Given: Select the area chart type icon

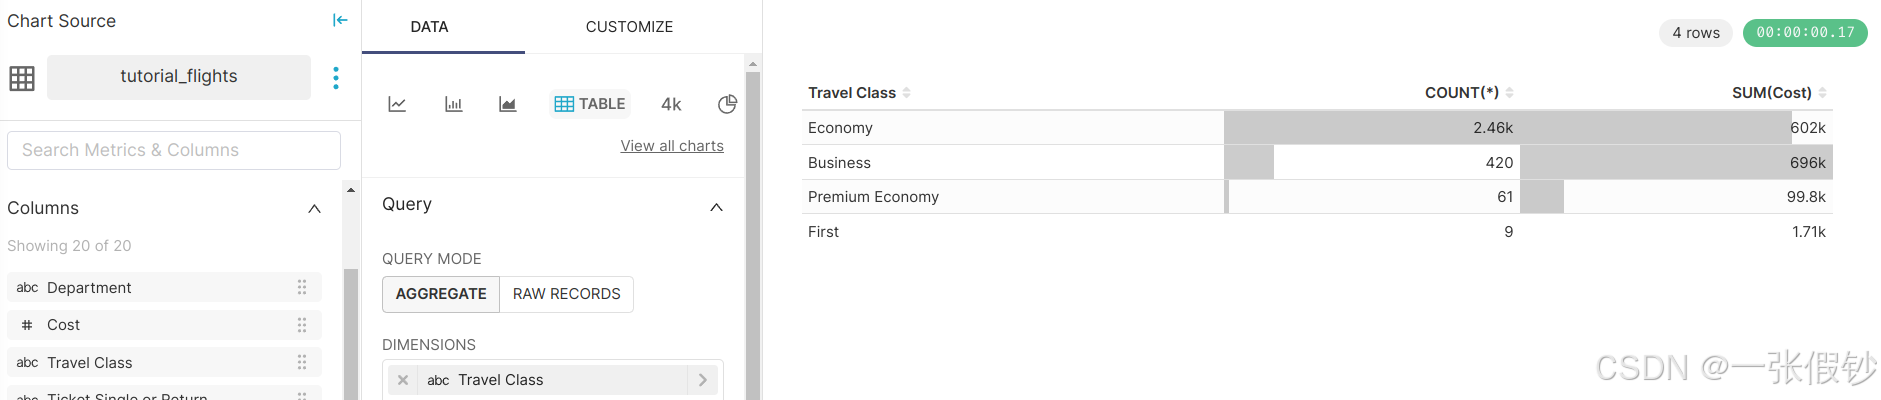Looking at the screenshot, I should pyautogui.click(x=508, y=104).
